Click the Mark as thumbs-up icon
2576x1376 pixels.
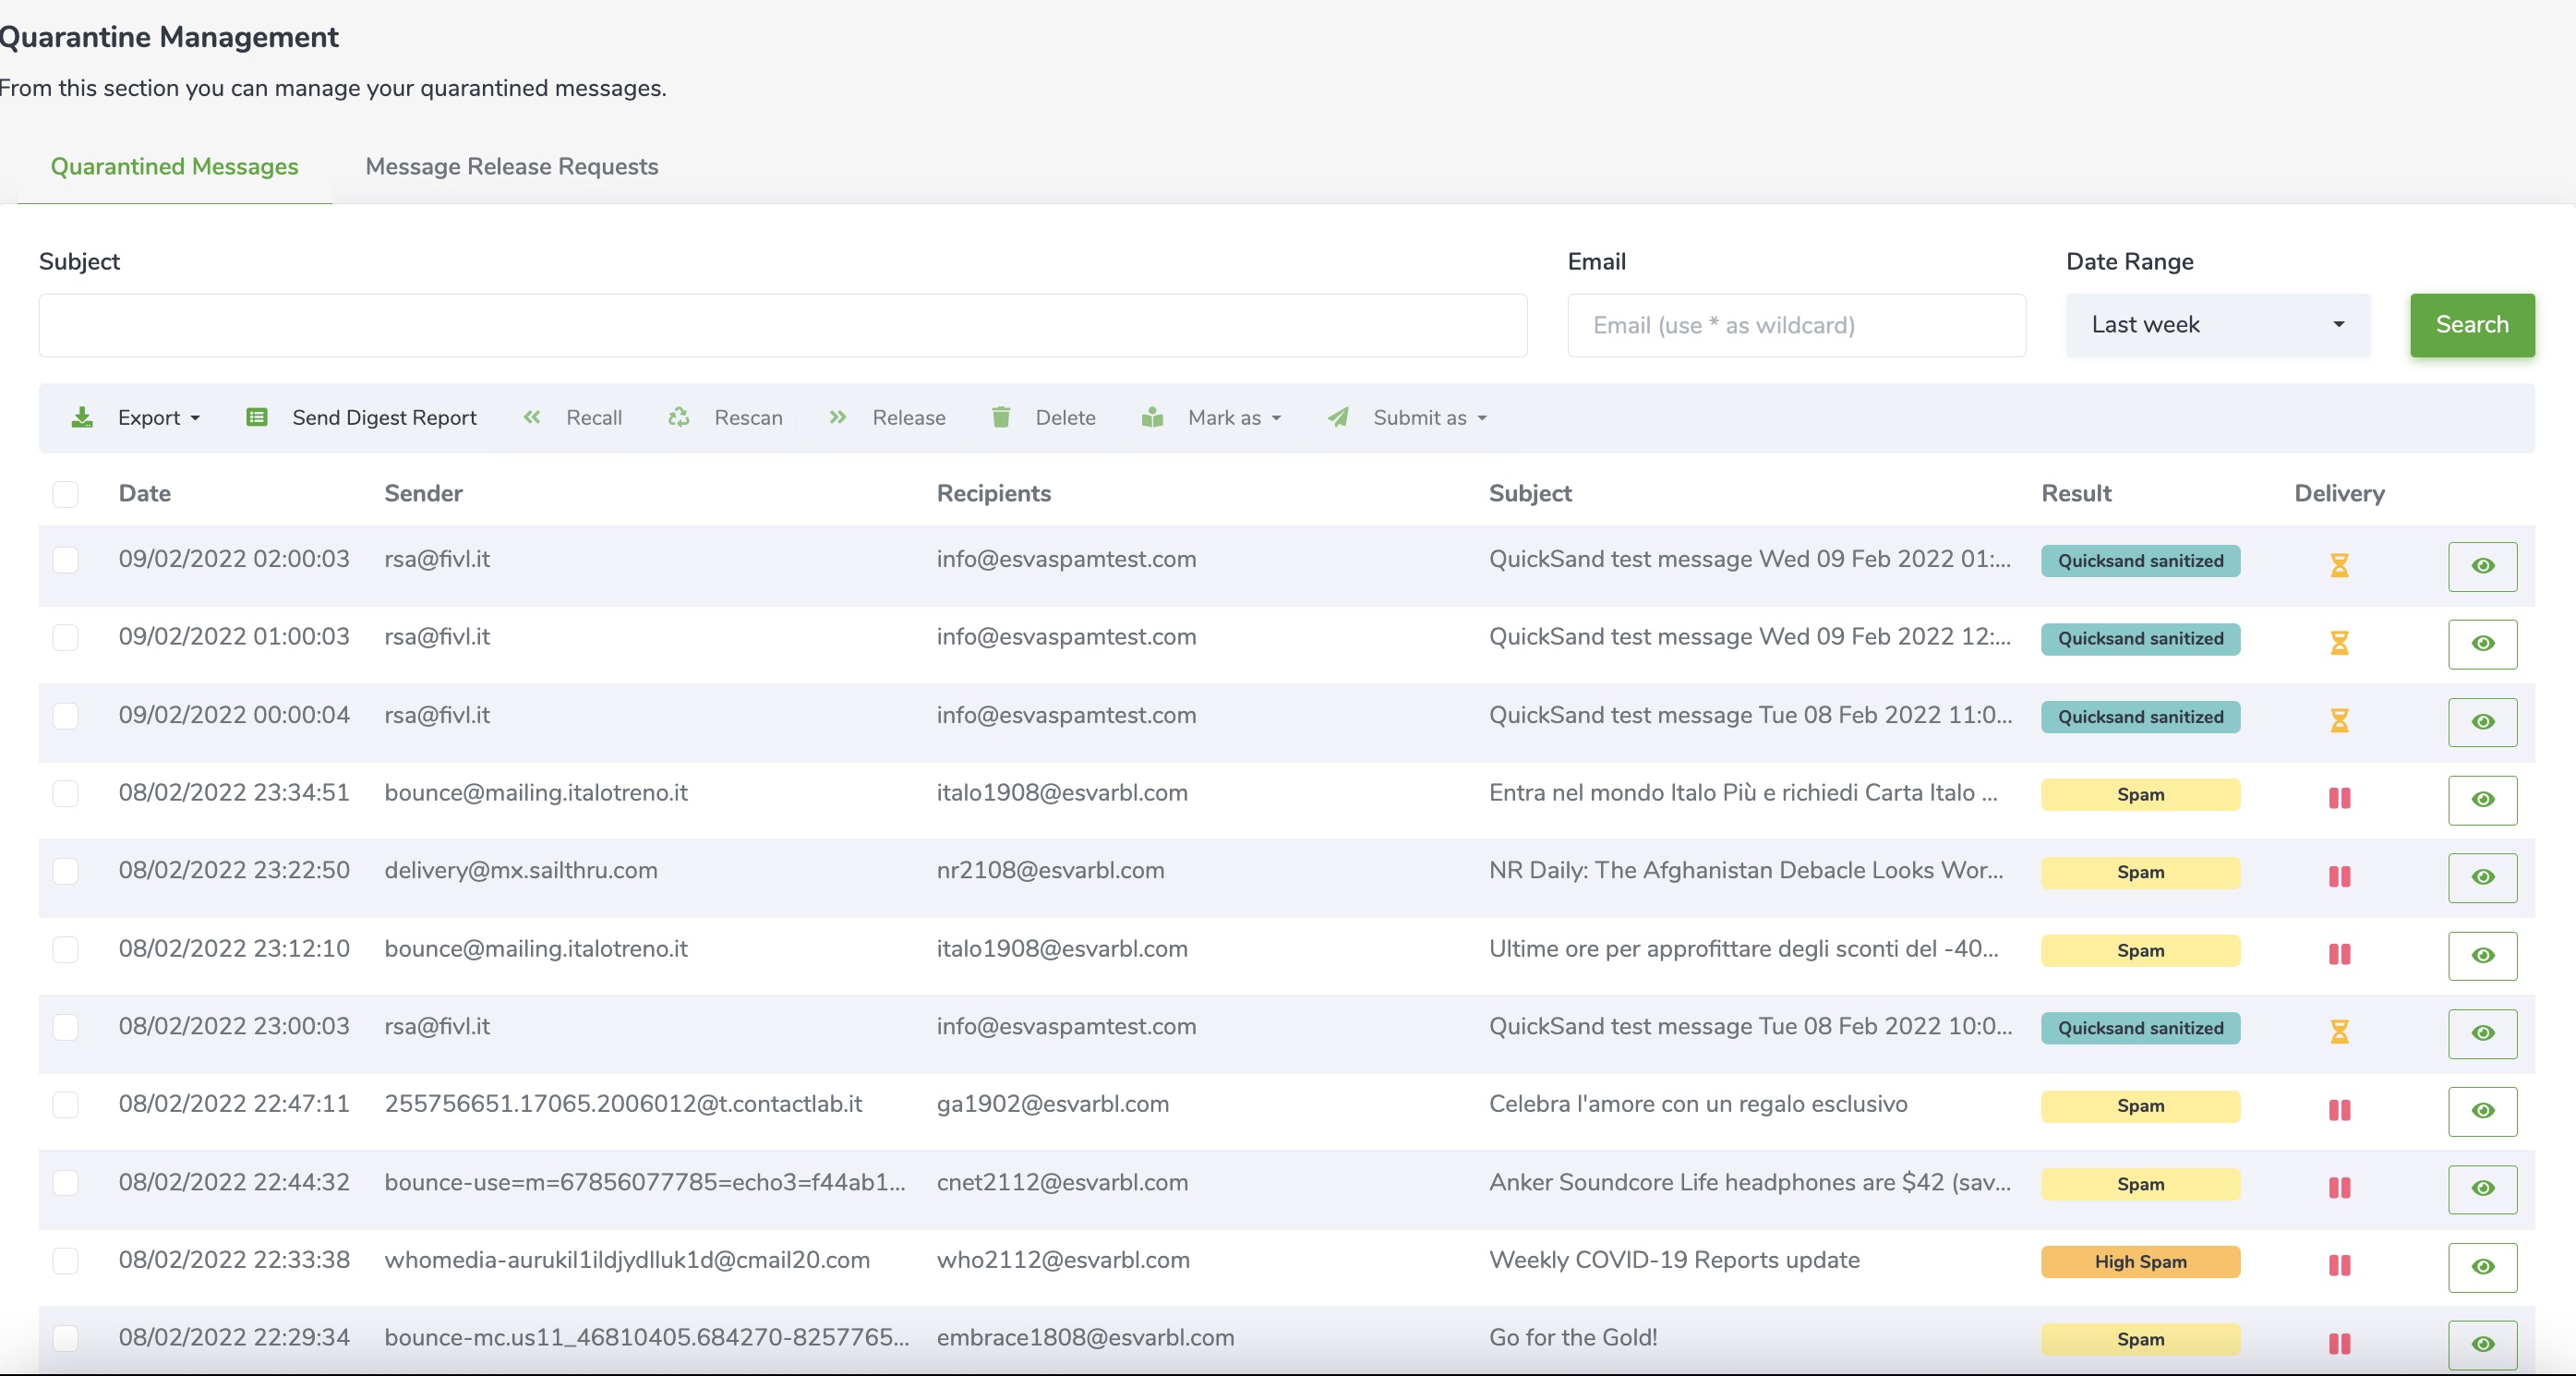[1153, 418]
